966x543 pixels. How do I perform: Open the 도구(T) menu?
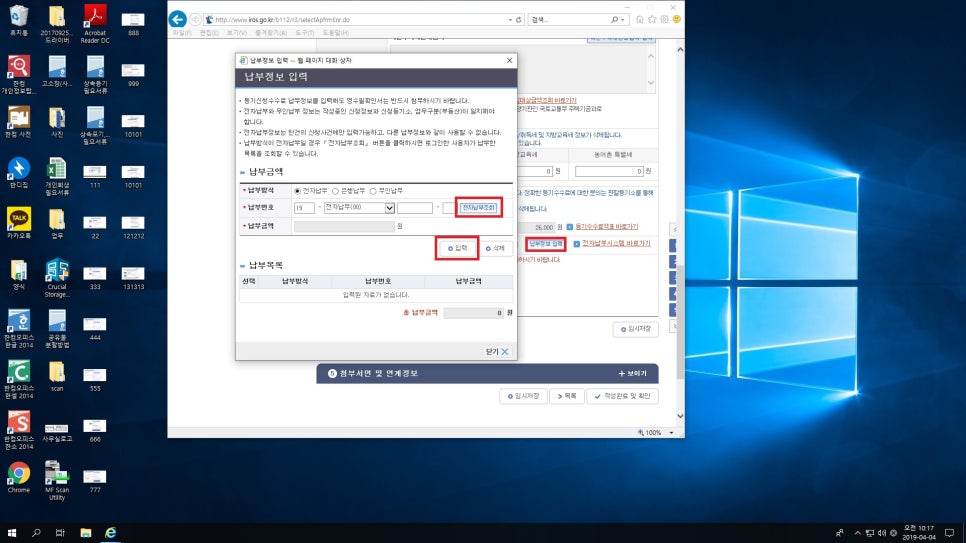coord(304,33)
